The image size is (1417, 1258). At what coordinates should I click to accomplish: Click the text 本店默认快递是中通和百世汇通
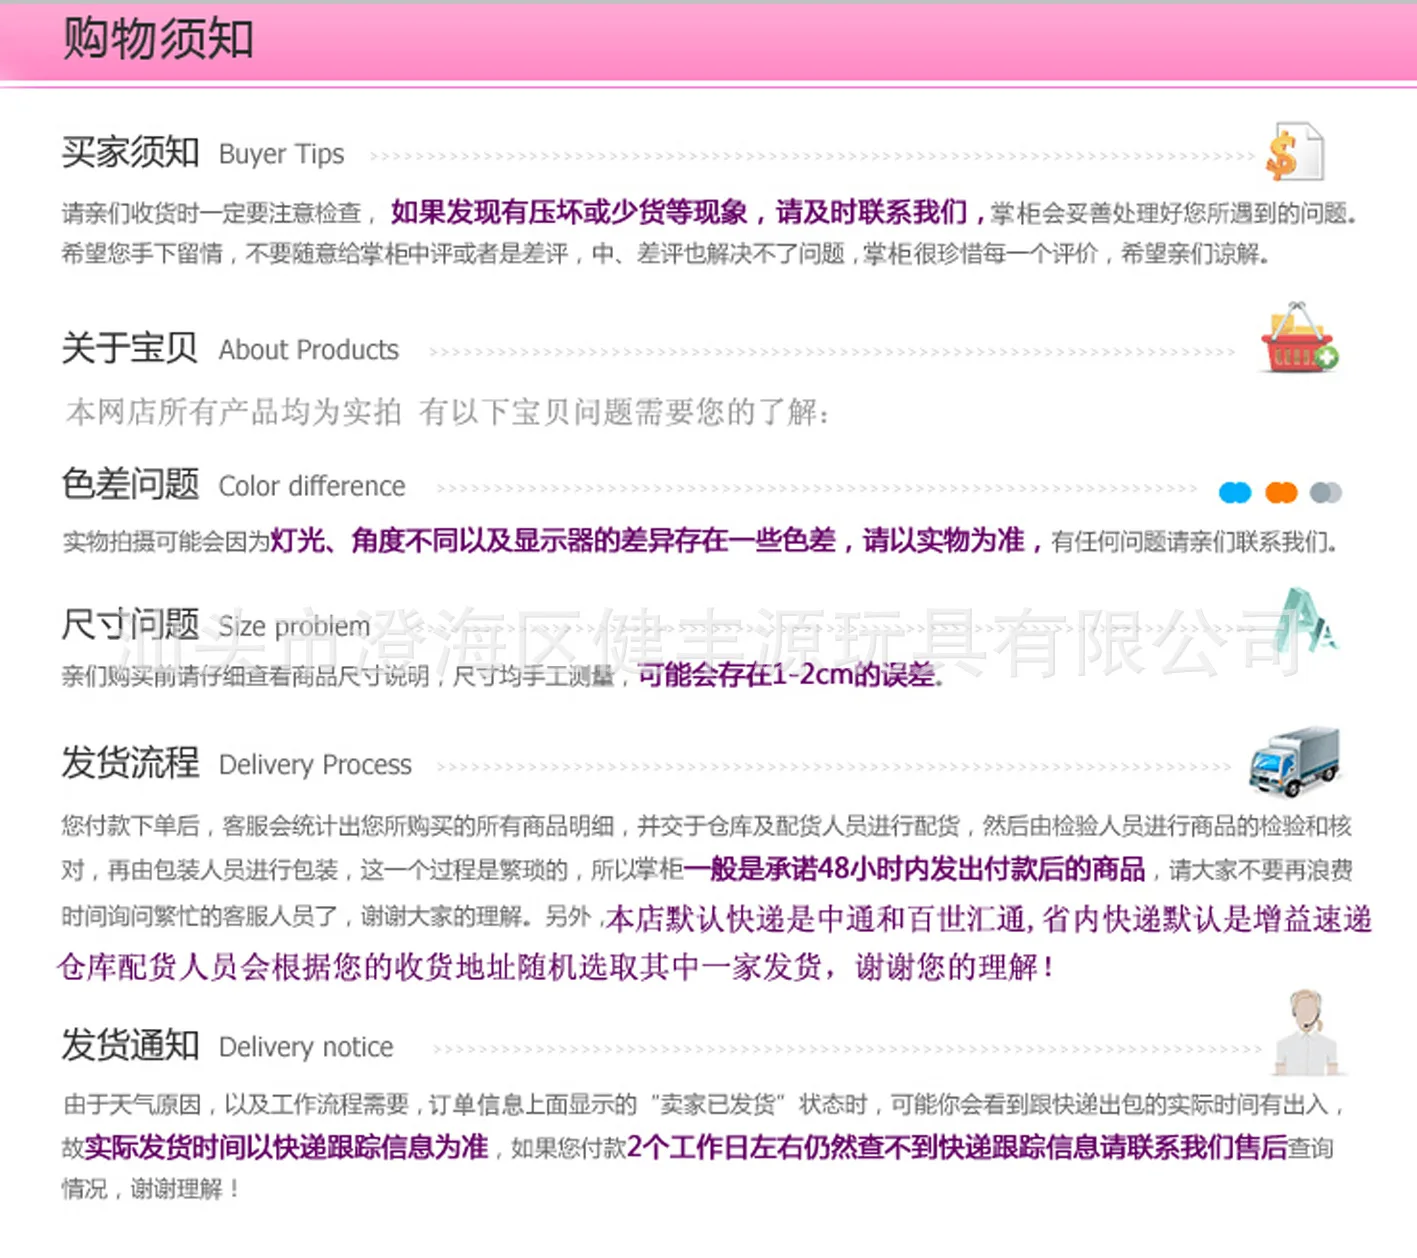tap(815, 919)
